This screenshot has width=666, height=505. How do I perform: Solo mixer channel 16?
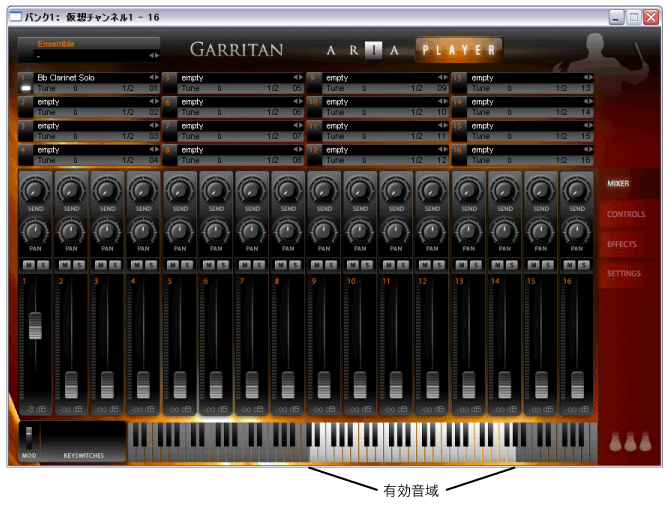pos(584,265)
